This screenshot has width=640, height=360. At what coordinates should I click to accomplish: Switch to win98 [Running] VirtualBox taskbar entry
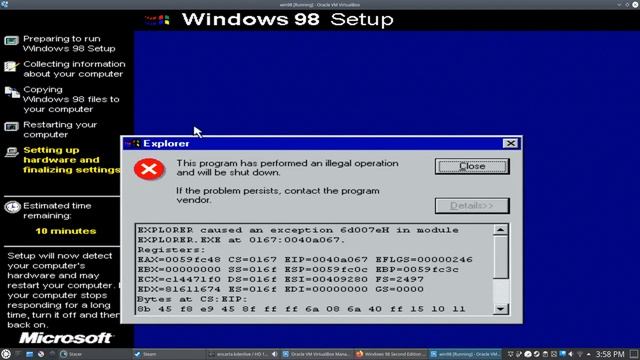[x=465, y=354]
